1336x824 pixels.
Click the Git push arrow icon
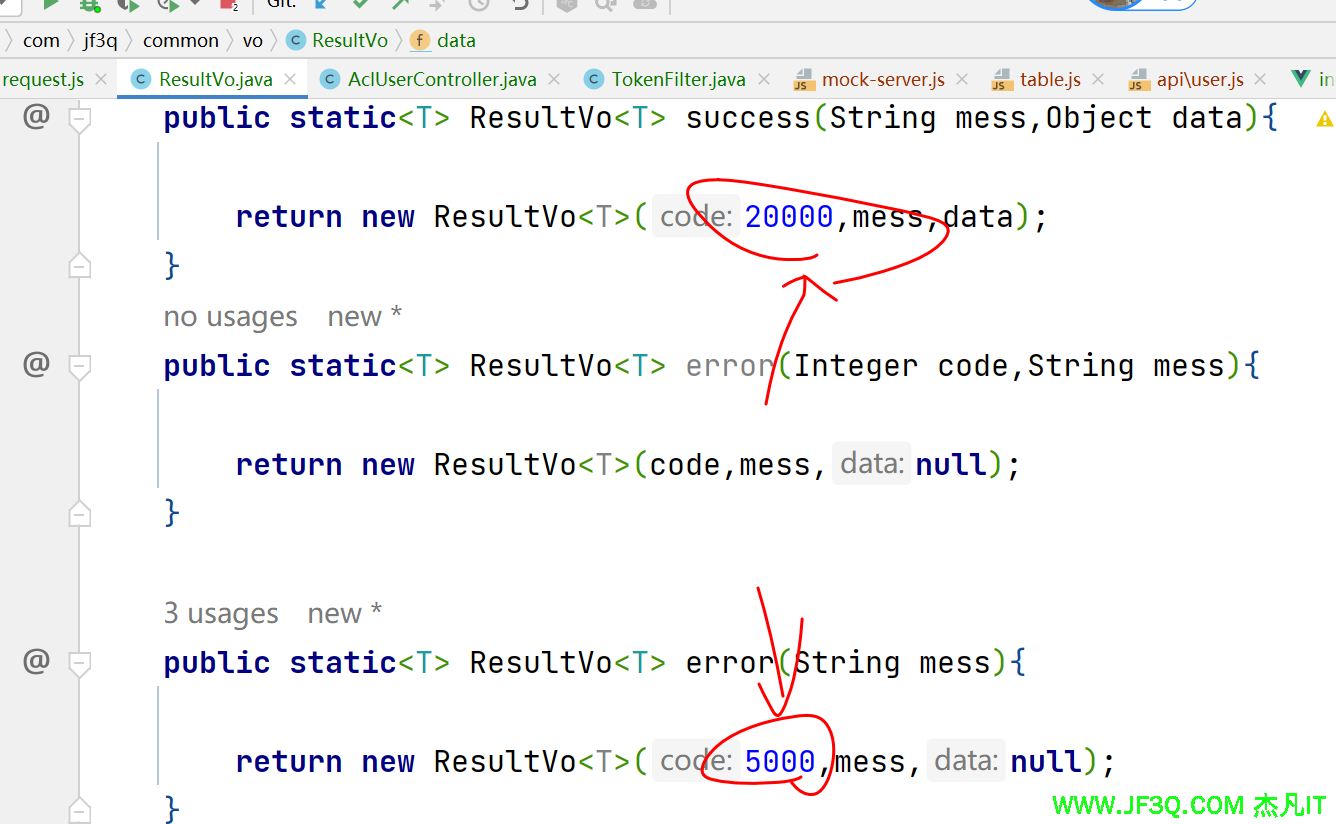(400, 4)
